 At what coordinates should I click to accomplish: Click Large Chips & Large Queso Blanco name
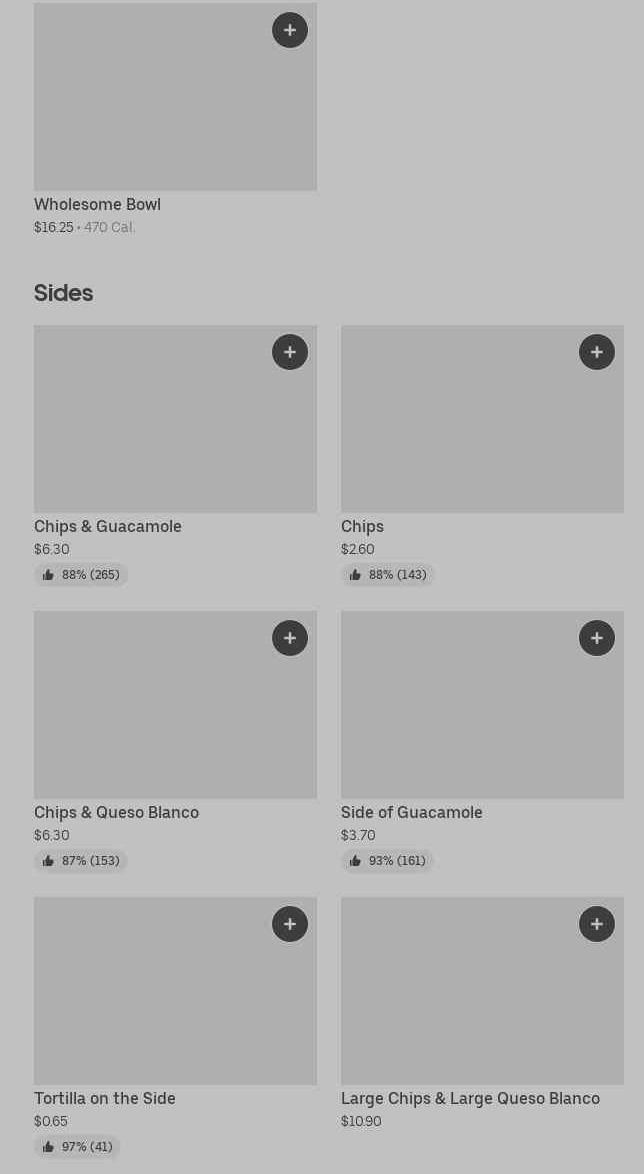470,1098
